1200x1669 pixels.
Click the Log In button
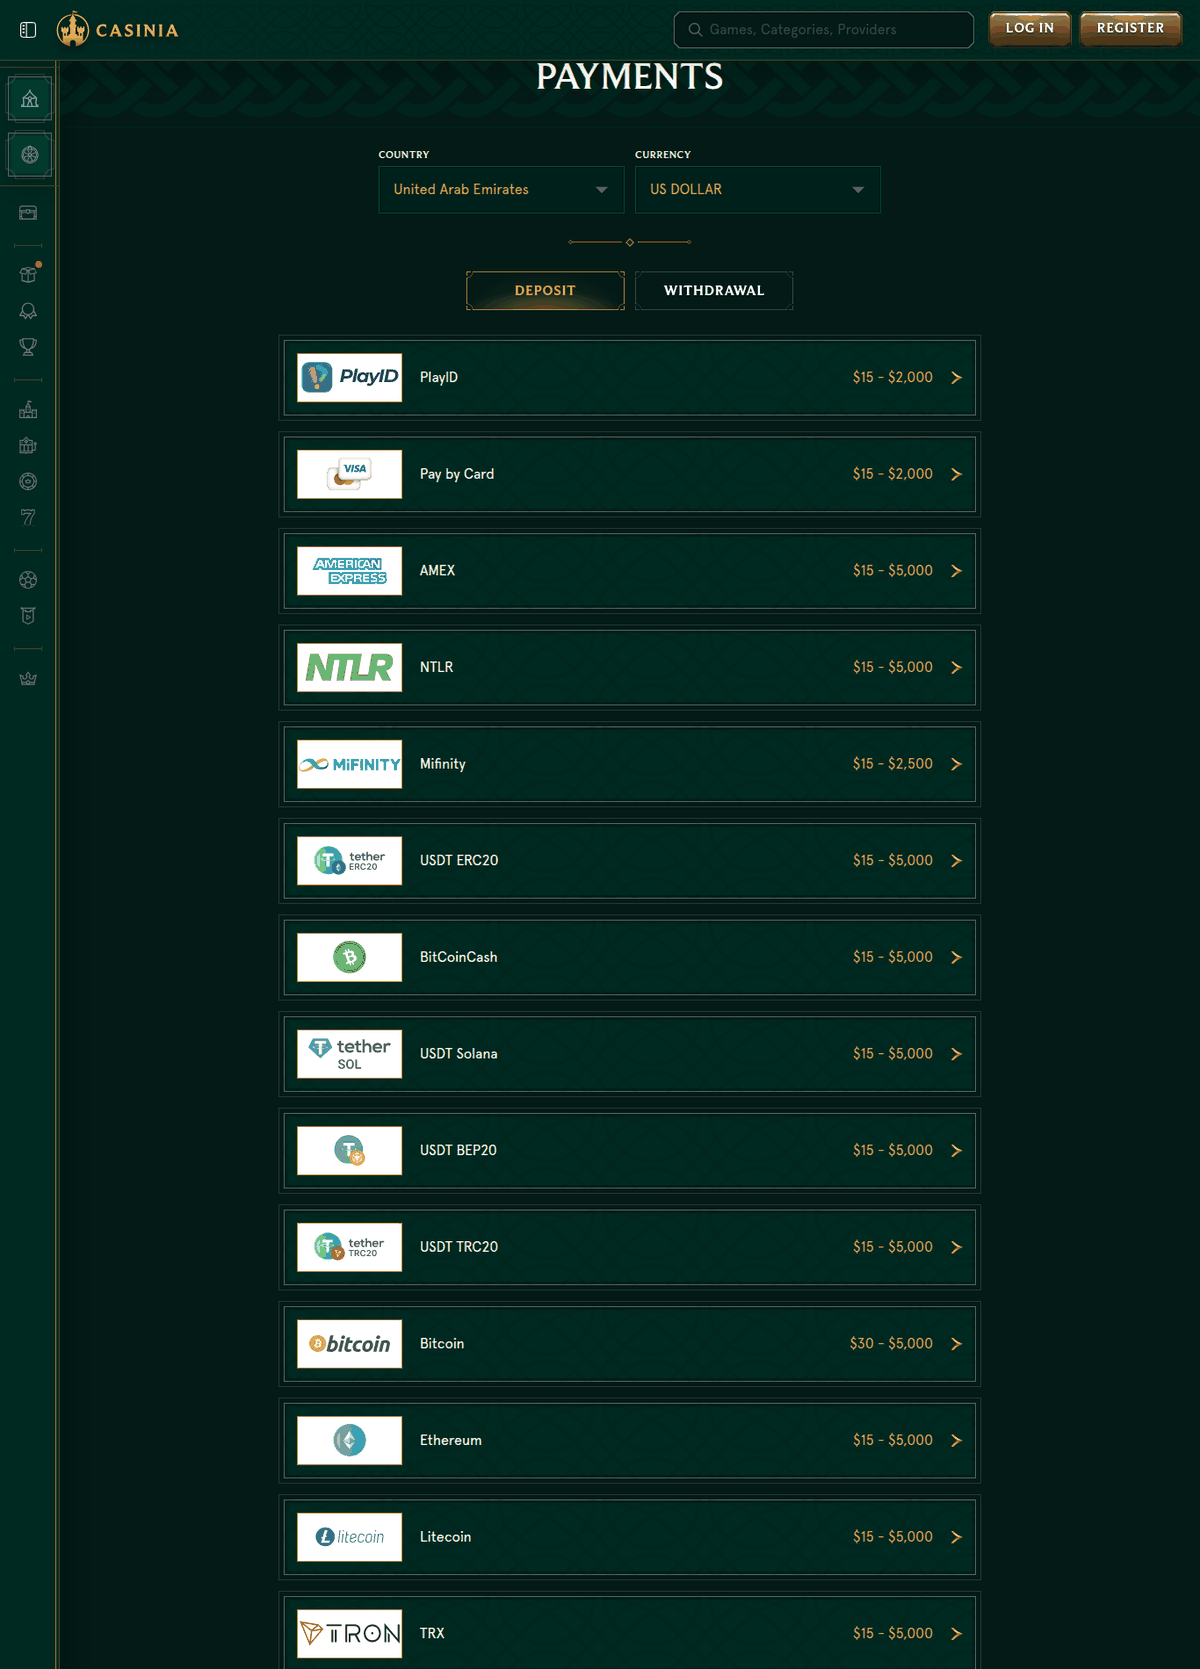point(1030,29)
